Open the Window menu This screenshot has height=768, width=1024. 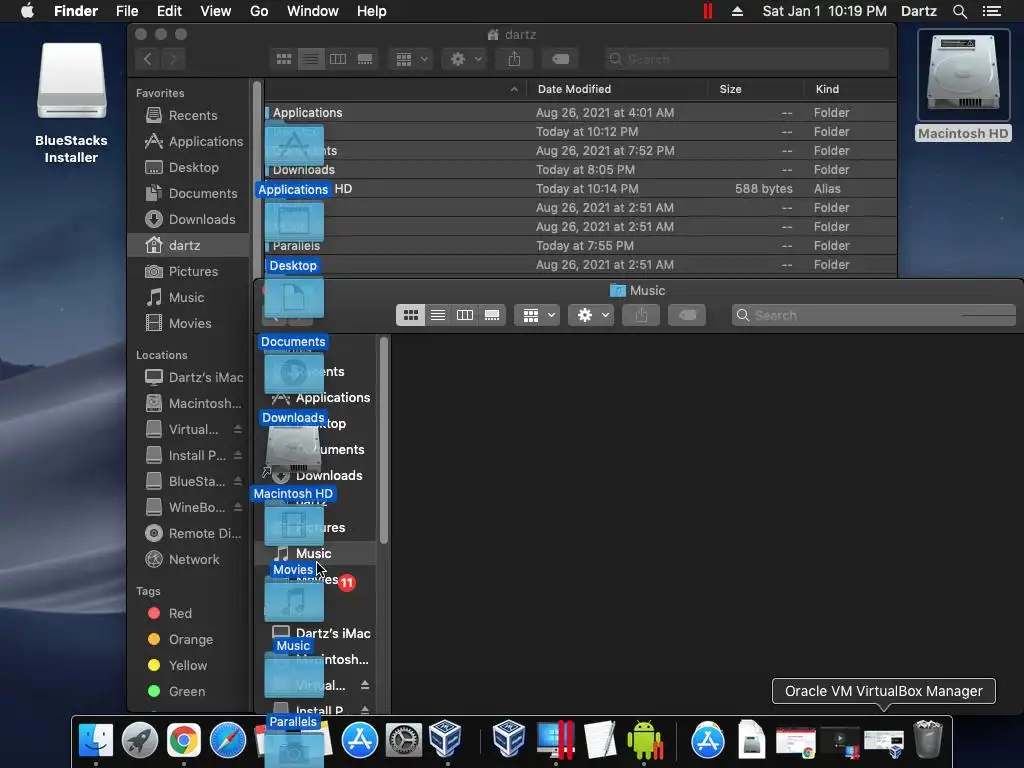[x=313, y=11]
